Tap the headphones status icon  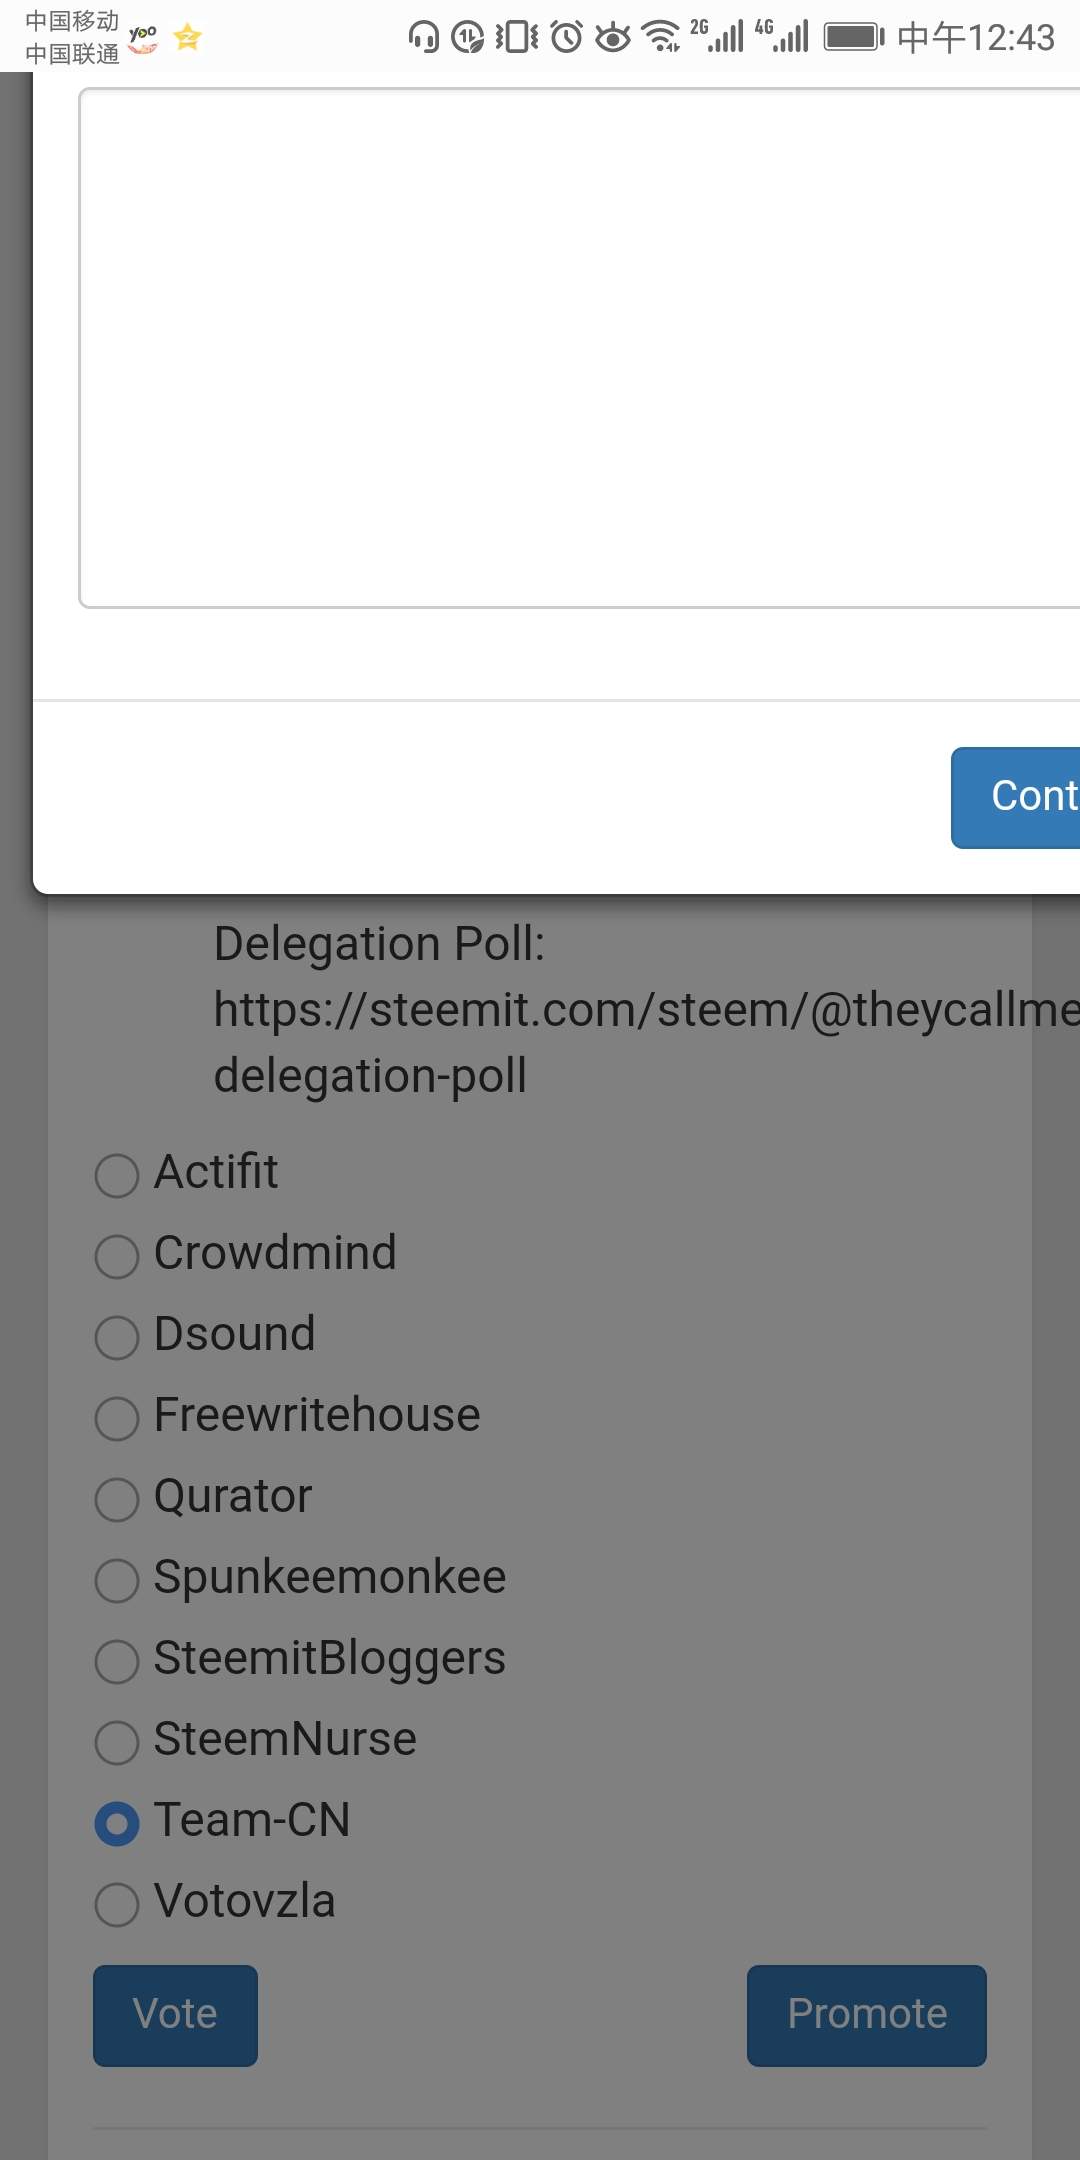[x=424, y=37]
